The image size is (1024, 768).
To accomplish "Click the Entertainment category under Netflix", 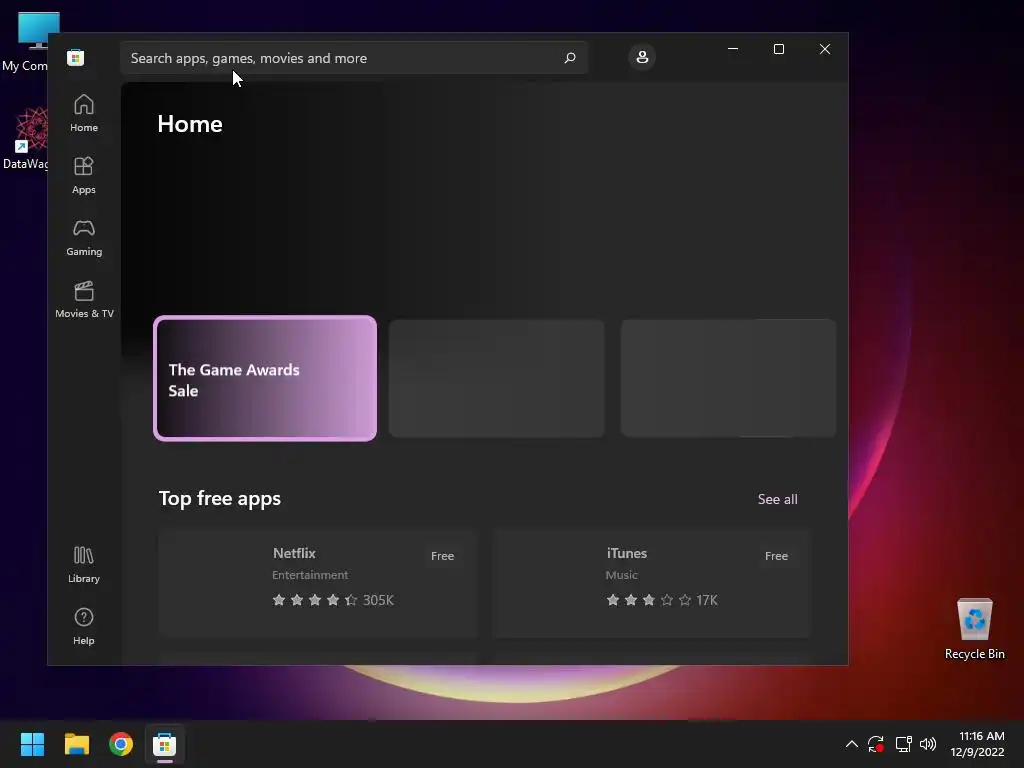I will click(x=310, y=575).
